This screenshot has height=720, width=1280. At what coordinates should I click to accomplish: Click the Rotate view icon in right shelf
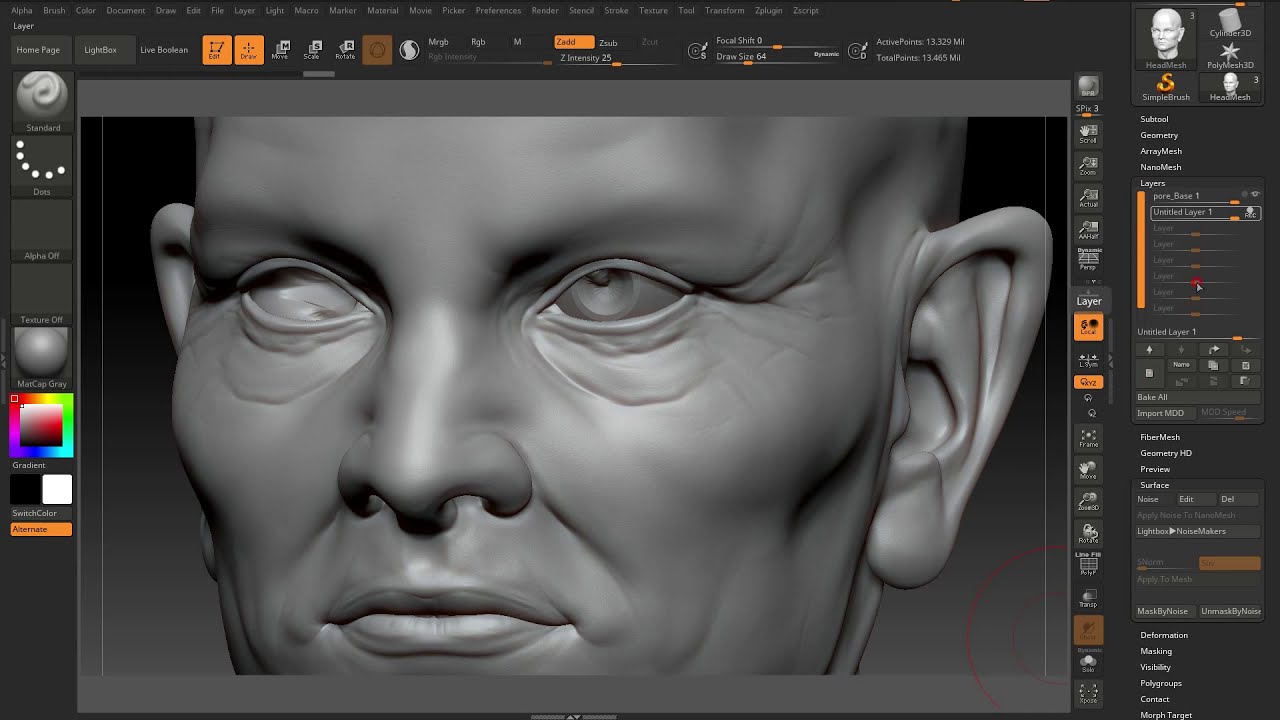coord(1088,533)
